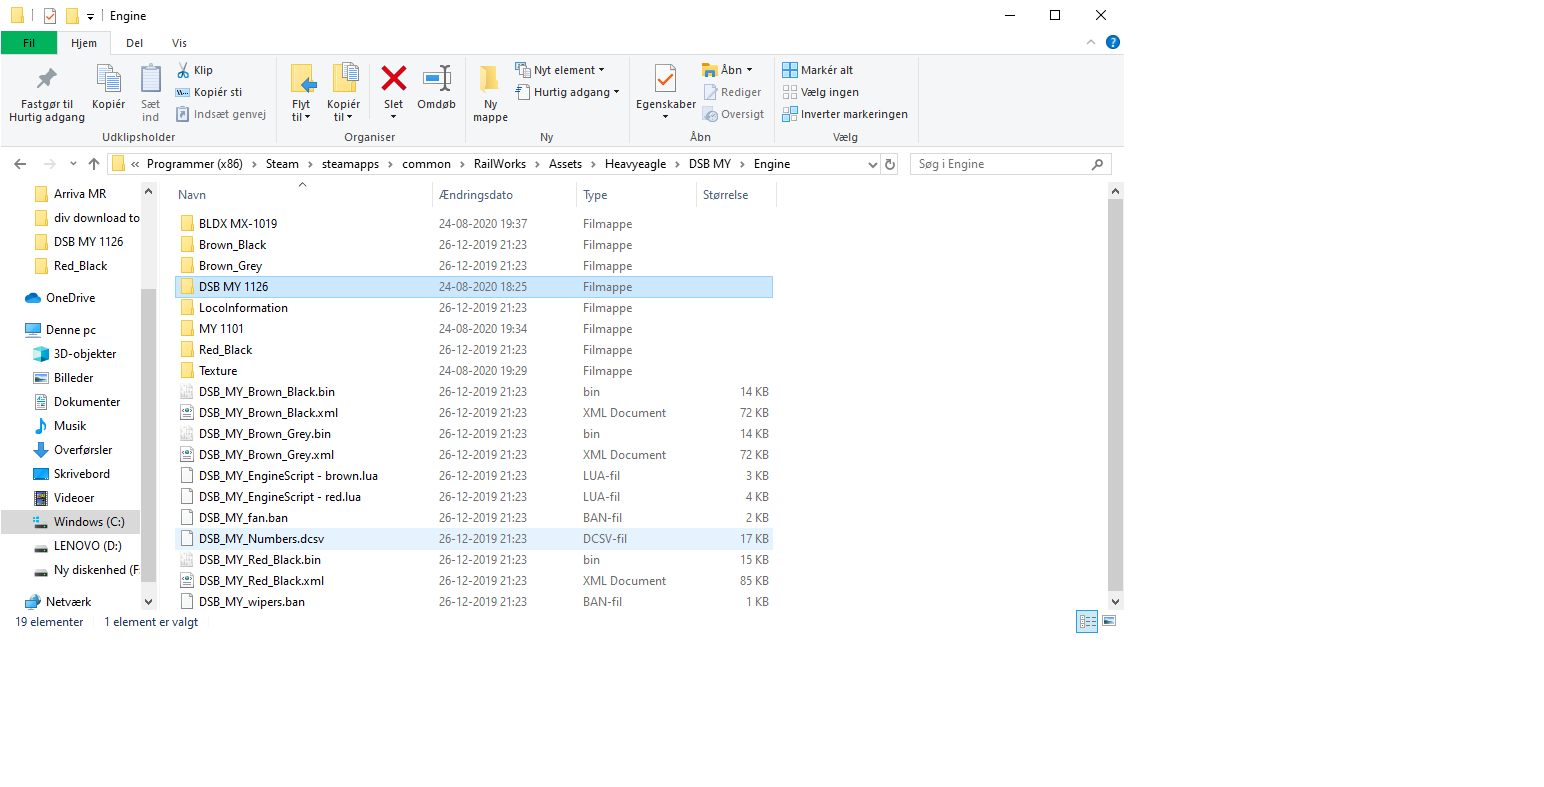The image size is (1544, 787).
Task: Open the Fil menu tab
Action: [x=29, y=43]
